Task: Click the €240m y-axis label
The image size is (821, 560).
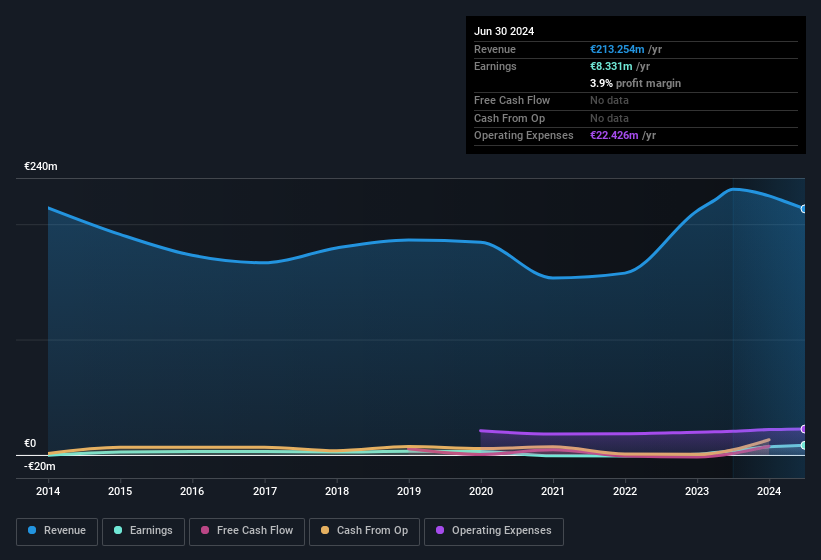Action: pos(41,166)
